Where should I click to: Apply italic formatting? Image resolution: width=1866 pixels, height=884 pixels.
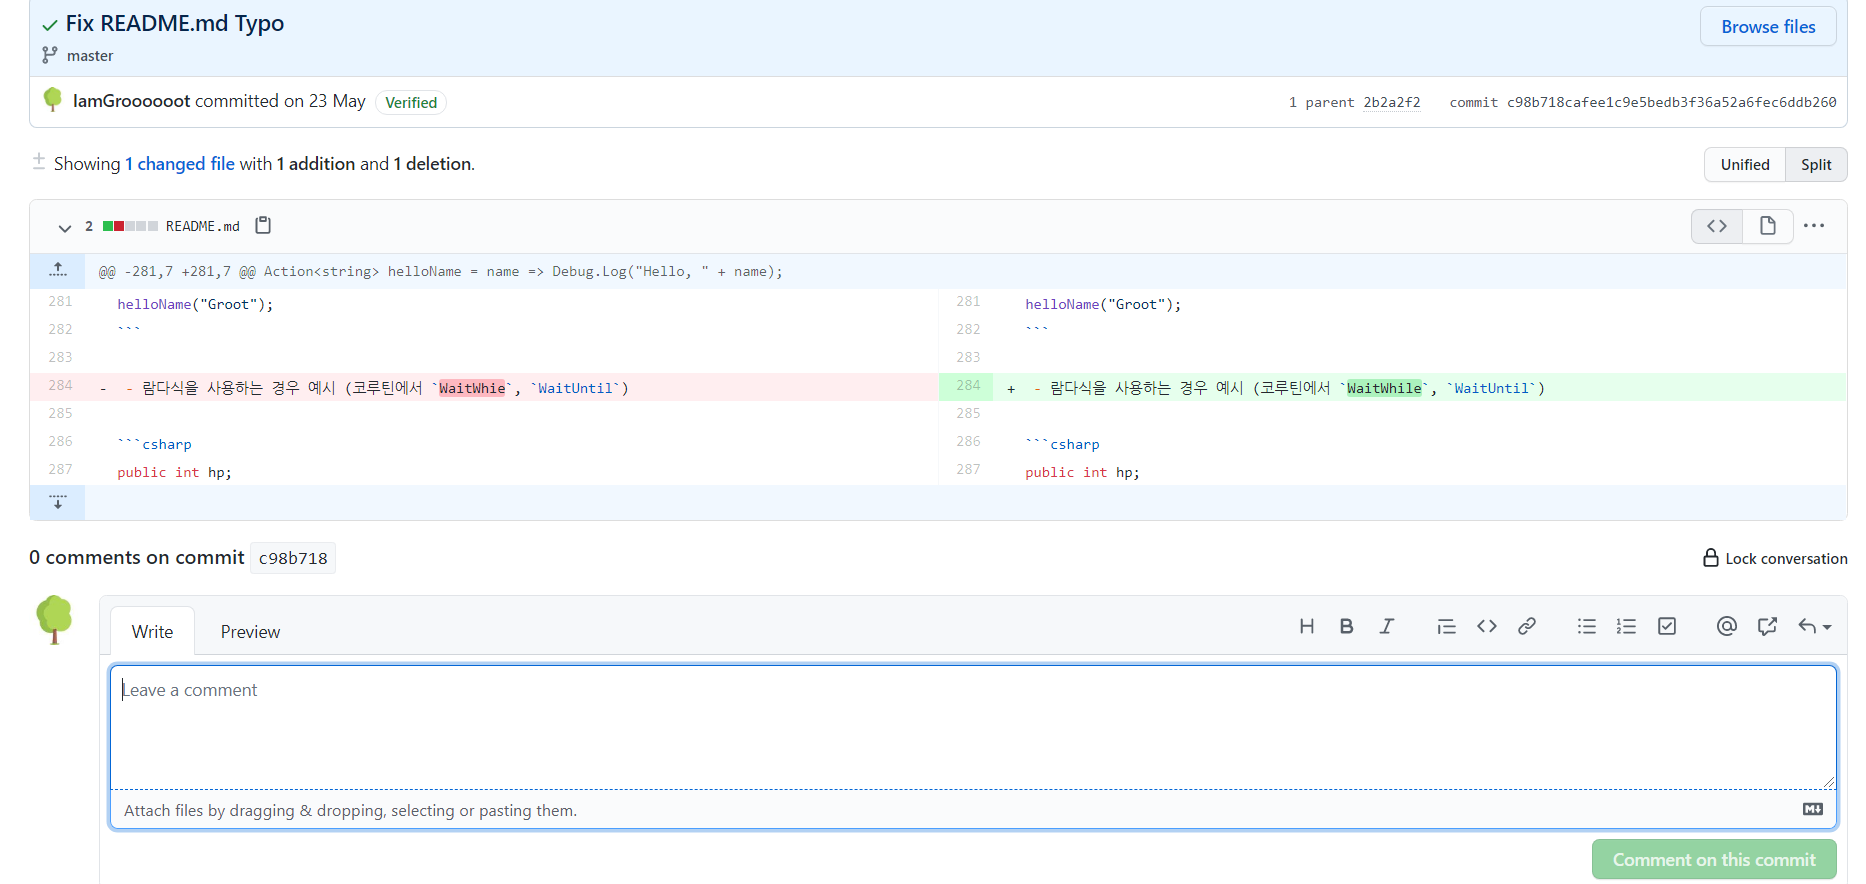1386,626
